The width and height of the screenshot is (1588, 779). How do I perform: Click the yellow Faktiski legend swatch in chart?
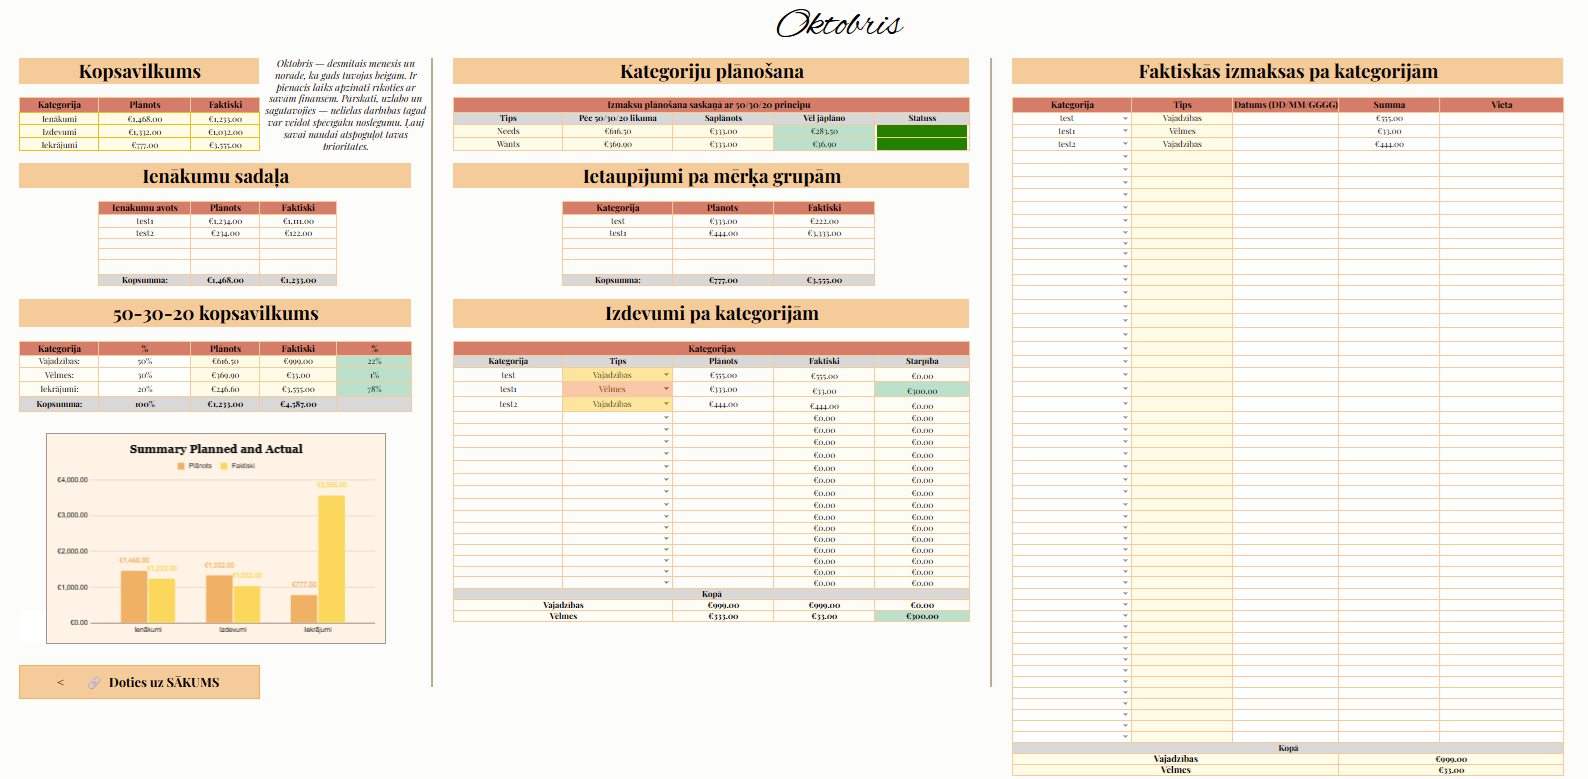tap(224, 466)
